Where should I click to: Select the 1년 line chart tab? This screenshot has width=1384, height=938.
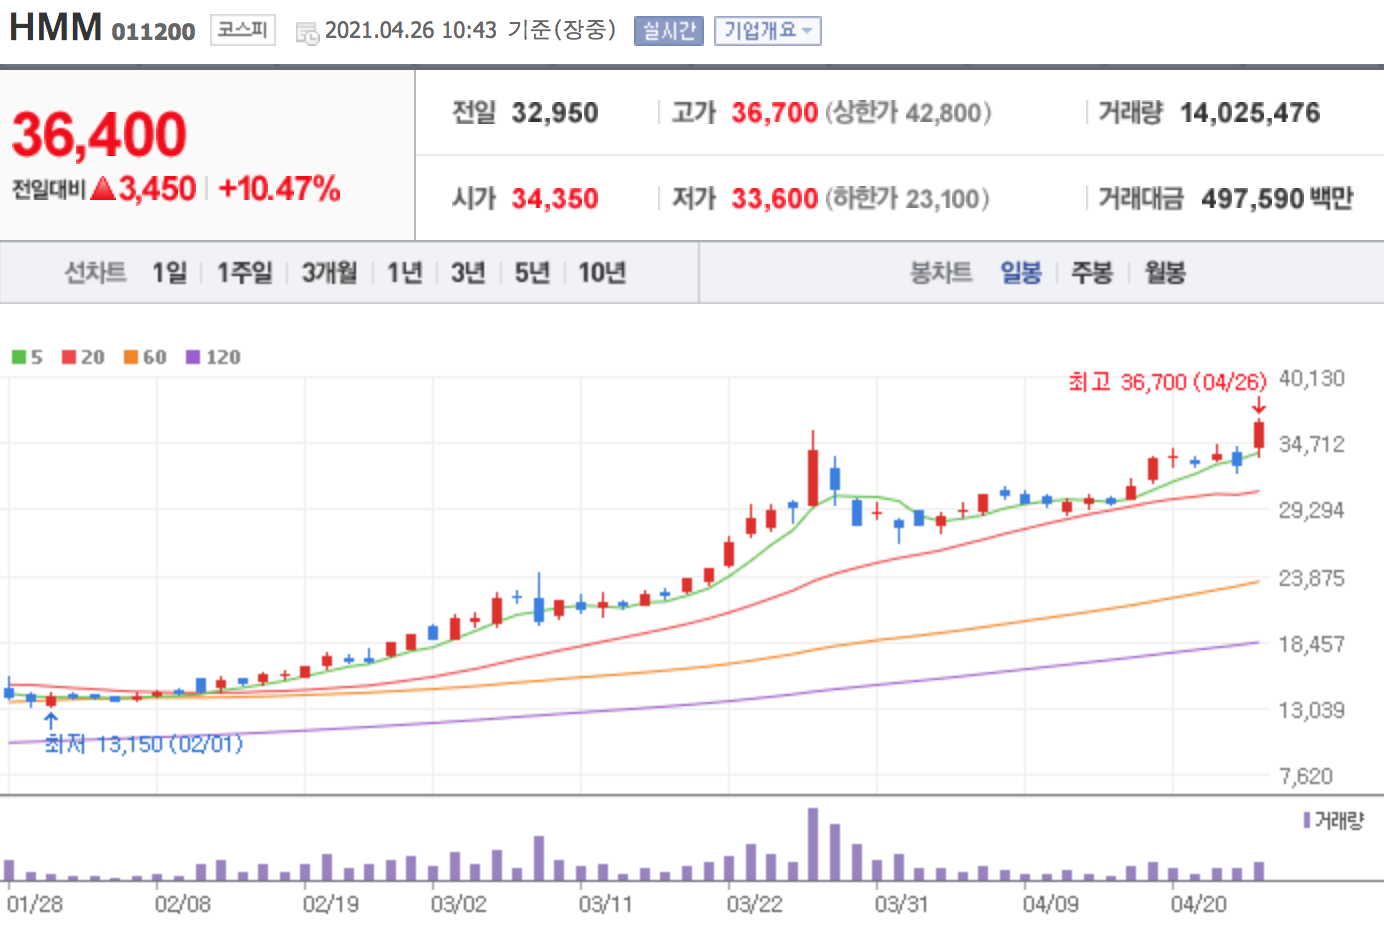[404, 272]
